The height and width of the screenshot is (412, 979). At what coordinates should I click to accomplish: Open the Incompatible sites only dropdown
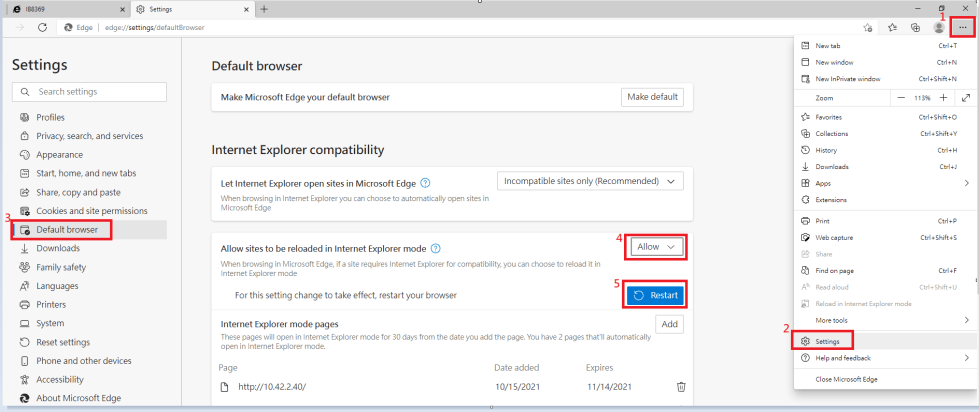[x=590, y=181]
